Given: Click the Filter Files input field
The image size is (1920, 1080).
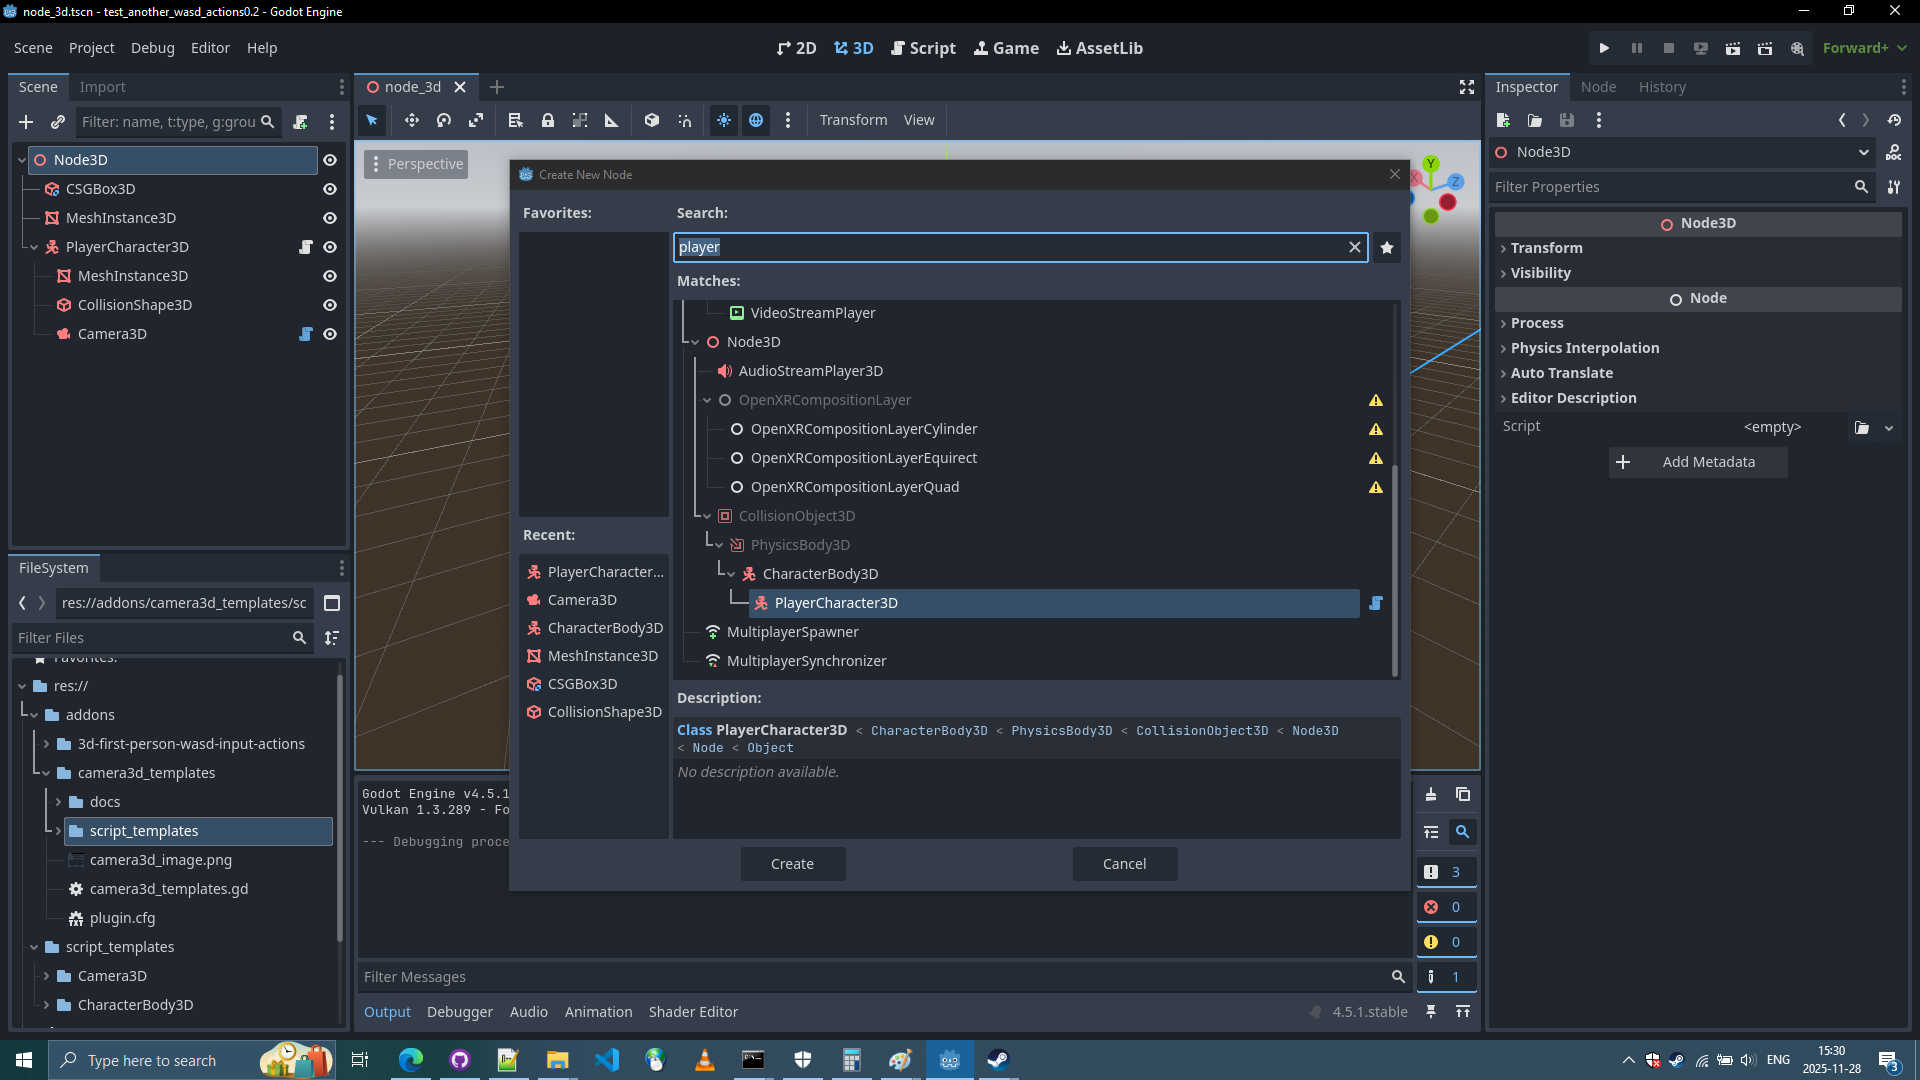Looking at the screenshot, I should coord(150,638).
